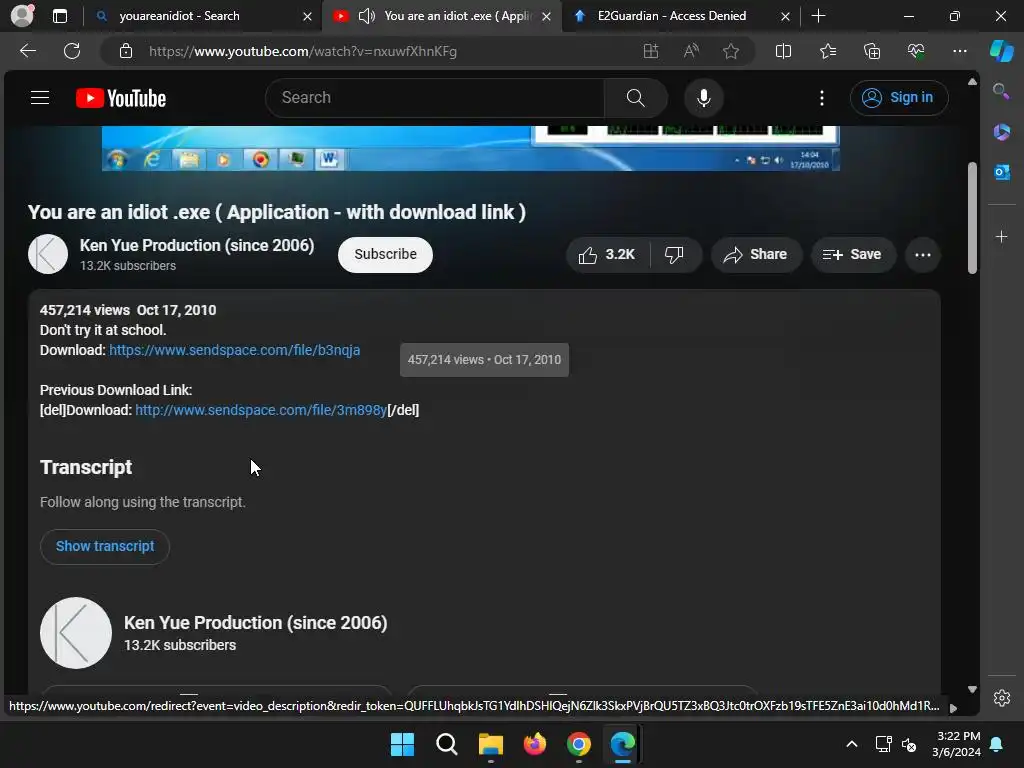Screen dimensions: 1024x768
Task: Toggle Edge split screen
Action: click(783, 51)
